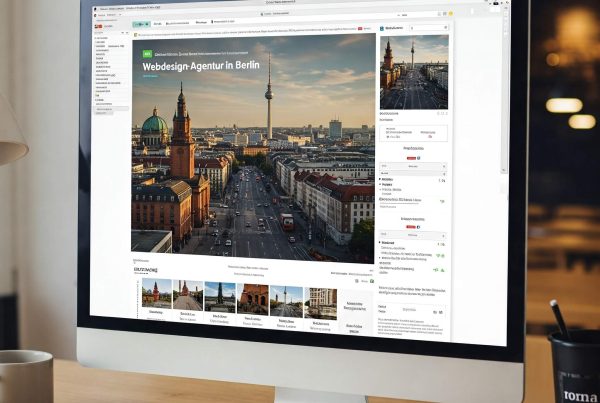The width and height of the screenshot is (600, 403).
Task: Select gallery thumbnail of red brick arches
Action: [x=253, y=299]
